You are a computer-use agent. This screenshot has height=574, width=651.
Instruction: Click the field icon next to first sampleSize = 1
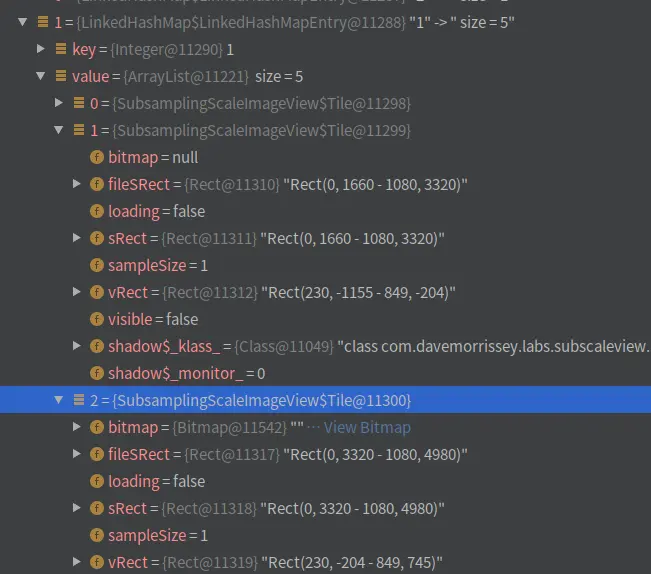coord(97,266)
